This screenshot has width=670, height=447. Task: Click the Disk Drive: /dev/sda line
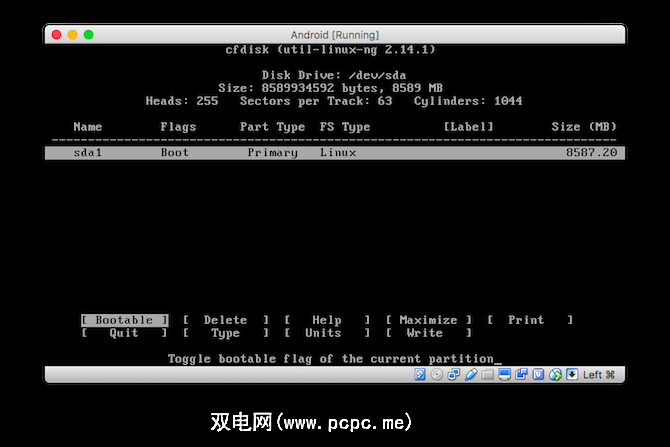pos(334,75)
